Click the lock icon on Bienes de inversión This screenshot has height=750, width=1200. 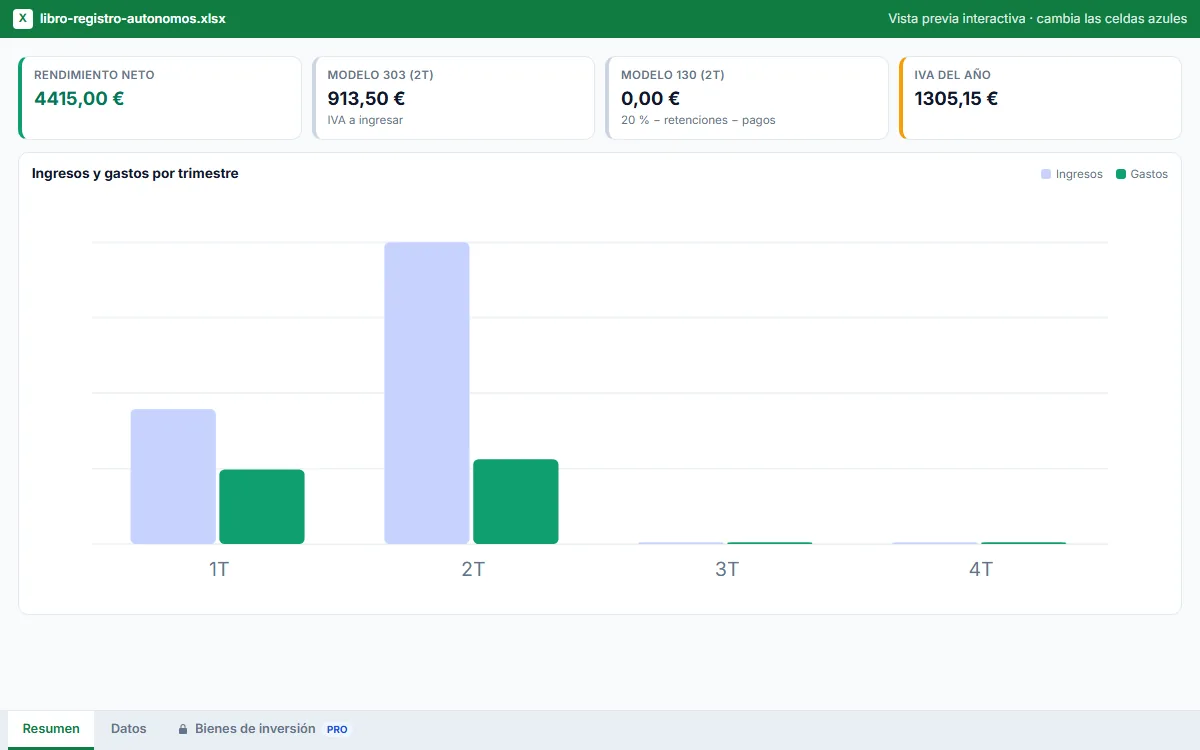(x=183, y=729)
